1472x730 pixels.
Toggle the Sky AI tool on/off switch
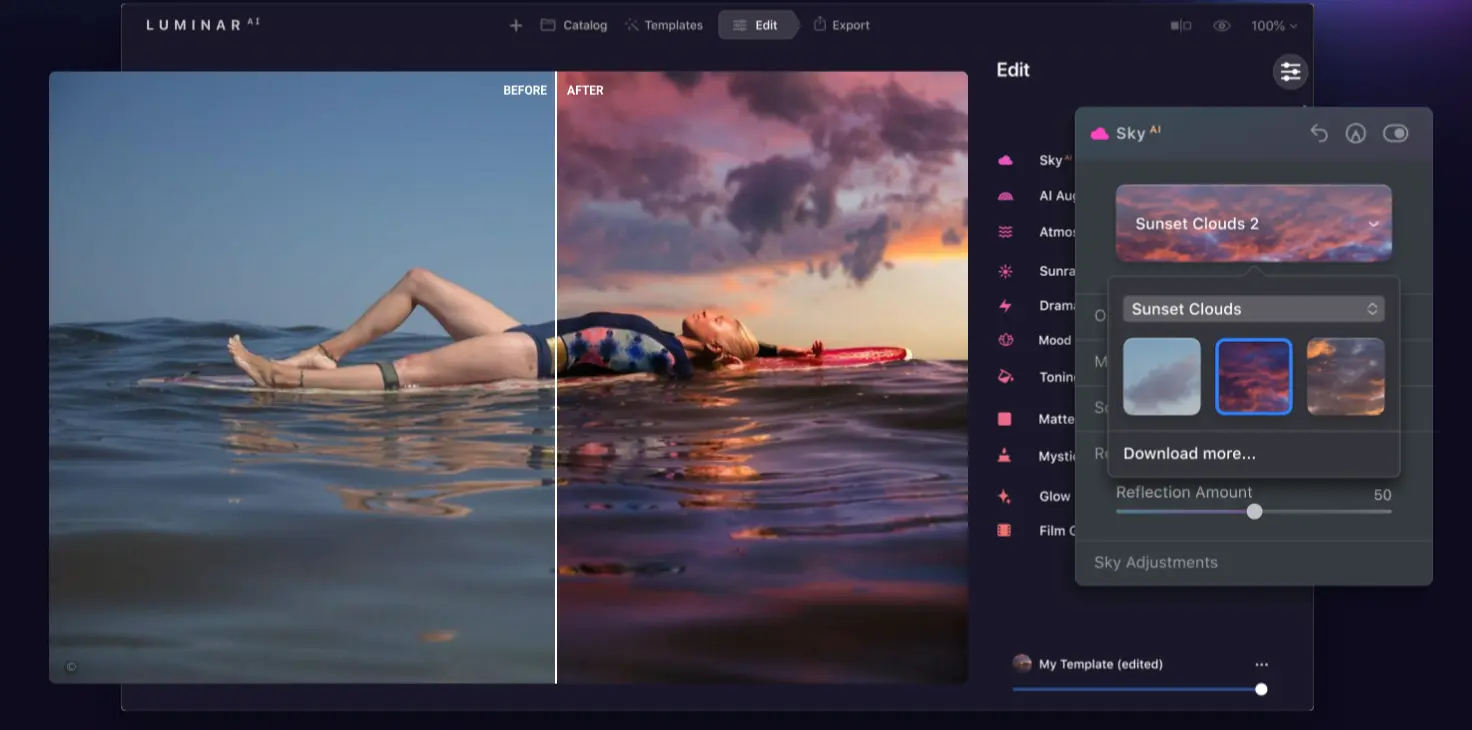pos(1395,133)
